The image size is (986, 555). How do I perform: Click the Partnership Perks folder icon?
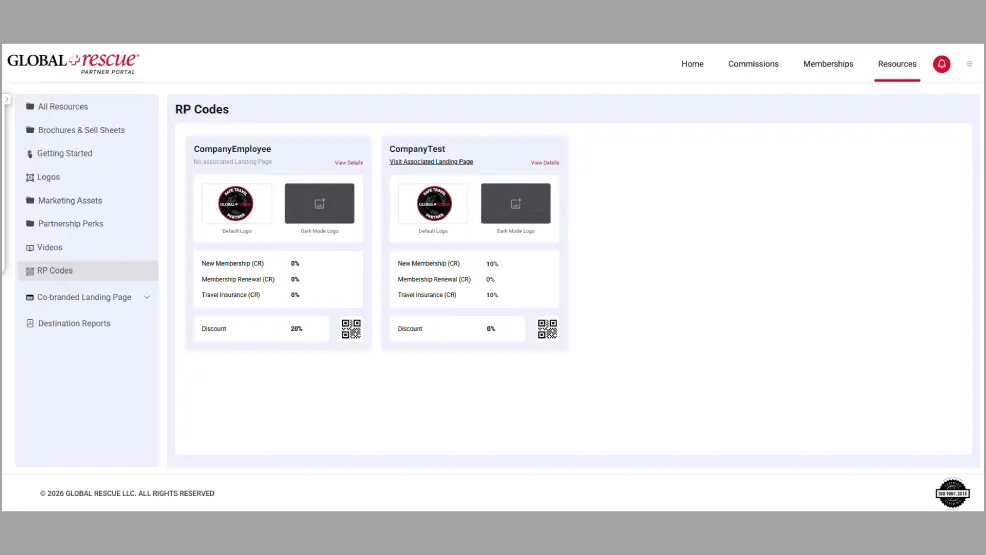[30, 223]
